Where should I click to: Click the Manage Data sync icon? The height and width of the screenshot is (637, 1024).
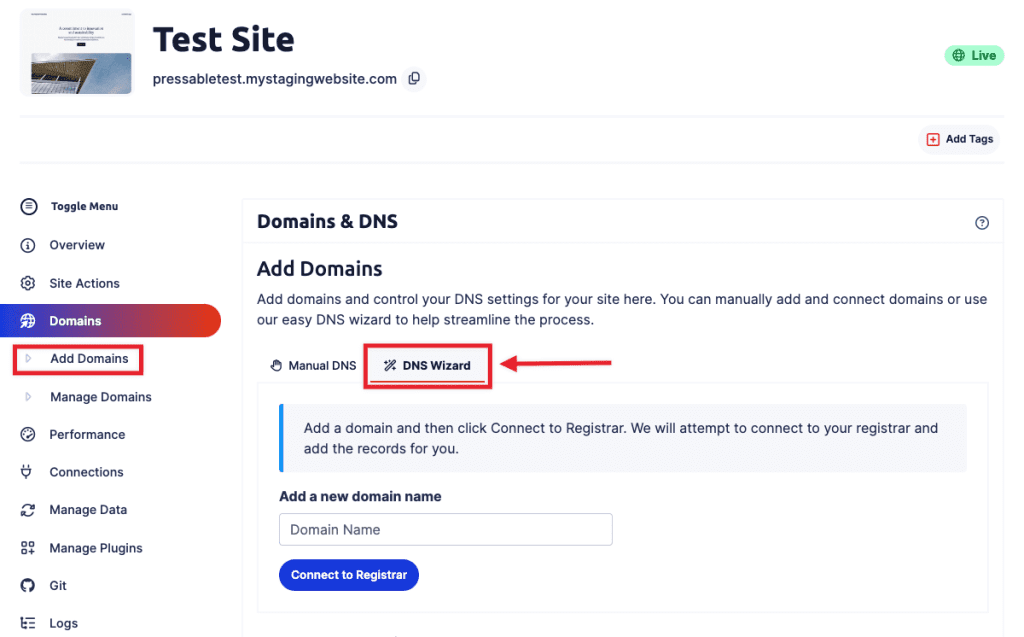[x=28, y=509]
